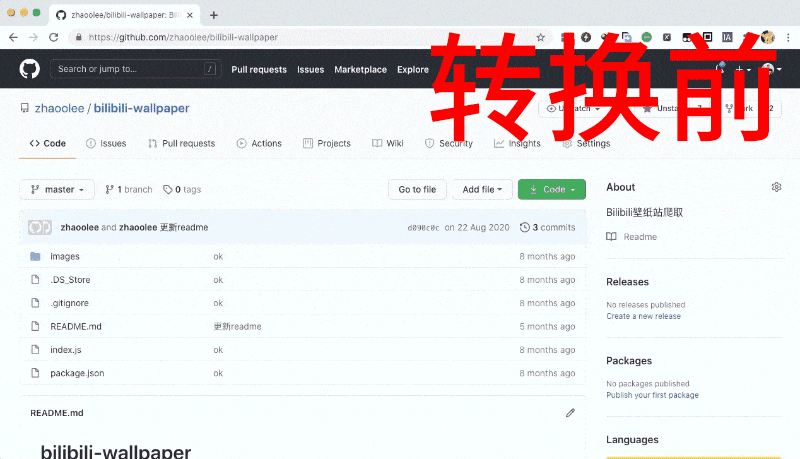800x459 pixels.
Task: Open the repository Pull requests tab
Action: (182, 143)
